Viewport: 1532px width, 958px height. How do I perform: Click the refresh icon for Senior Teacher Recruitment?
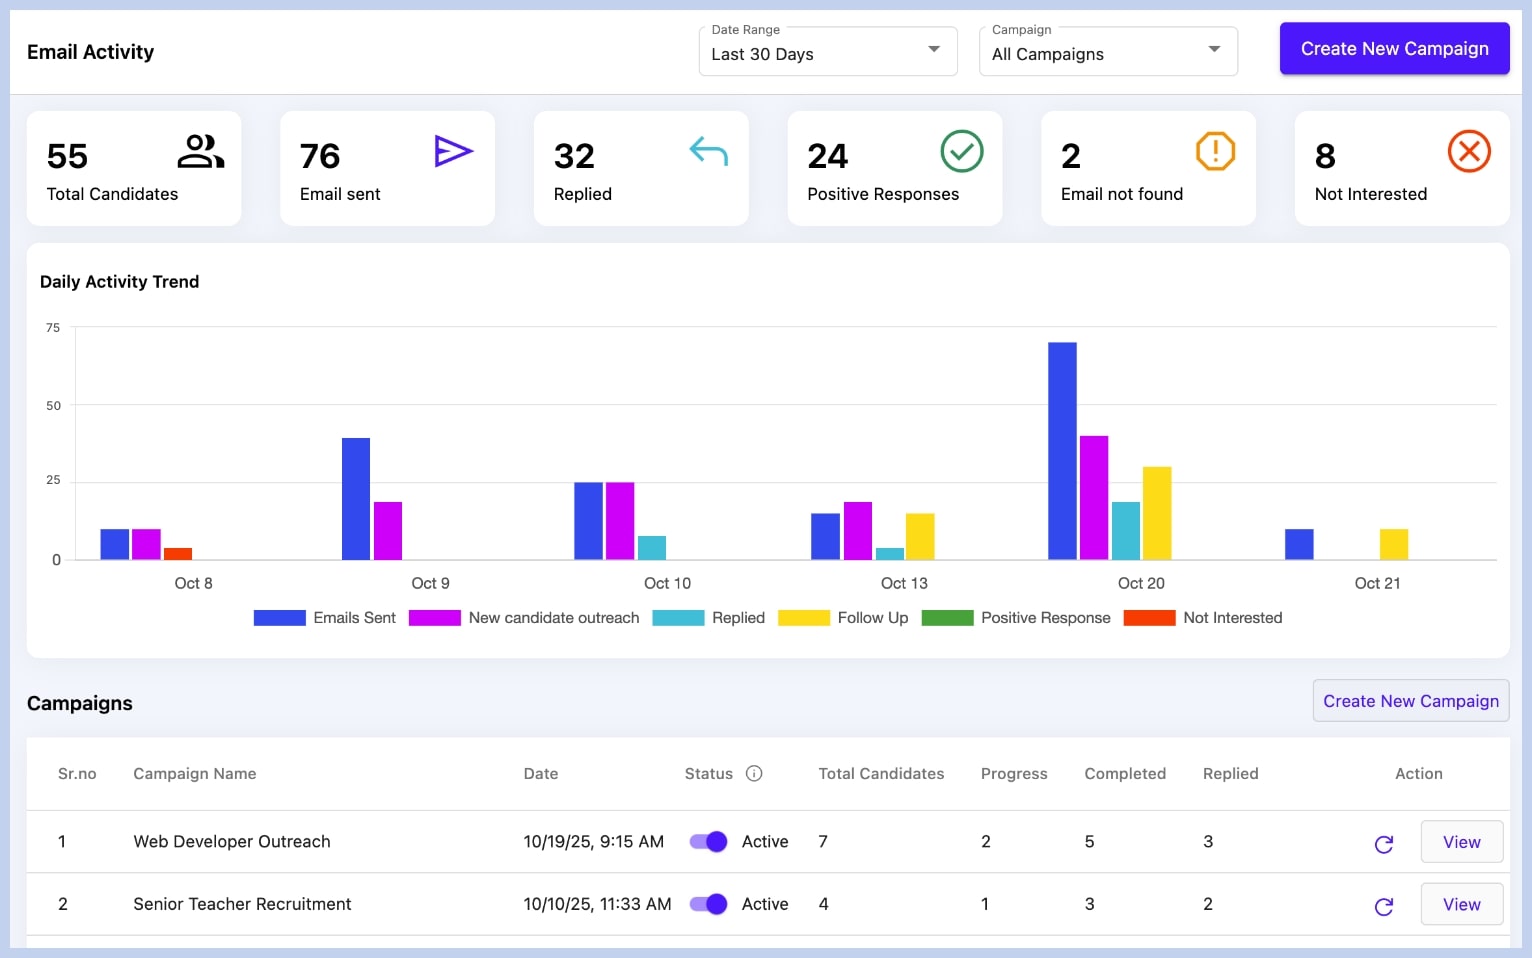pyautogui.click(x=1384, y=907)
